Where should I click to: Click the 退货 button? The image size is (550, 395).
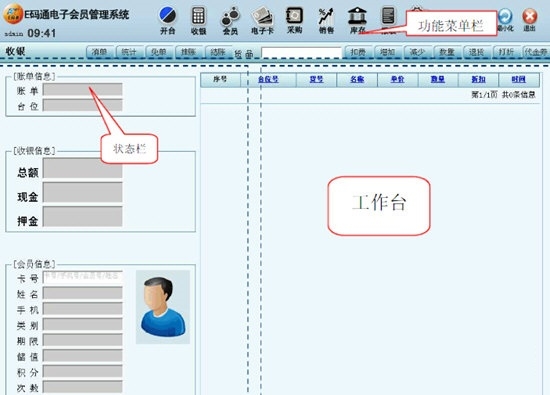pos(476,52)
